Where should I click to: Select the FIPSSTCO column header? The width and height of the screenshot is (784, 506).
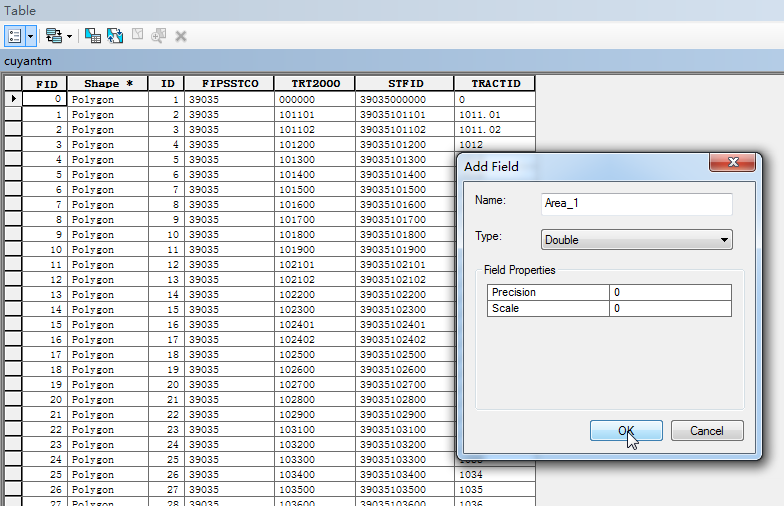click(x=229, y=84)
